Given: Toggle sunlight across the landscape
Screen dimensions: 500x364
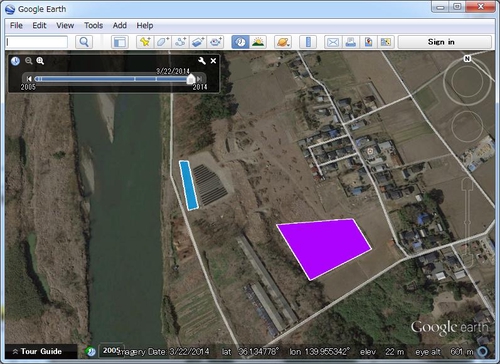Looking at the screenshot, I should tap(258, 42).
